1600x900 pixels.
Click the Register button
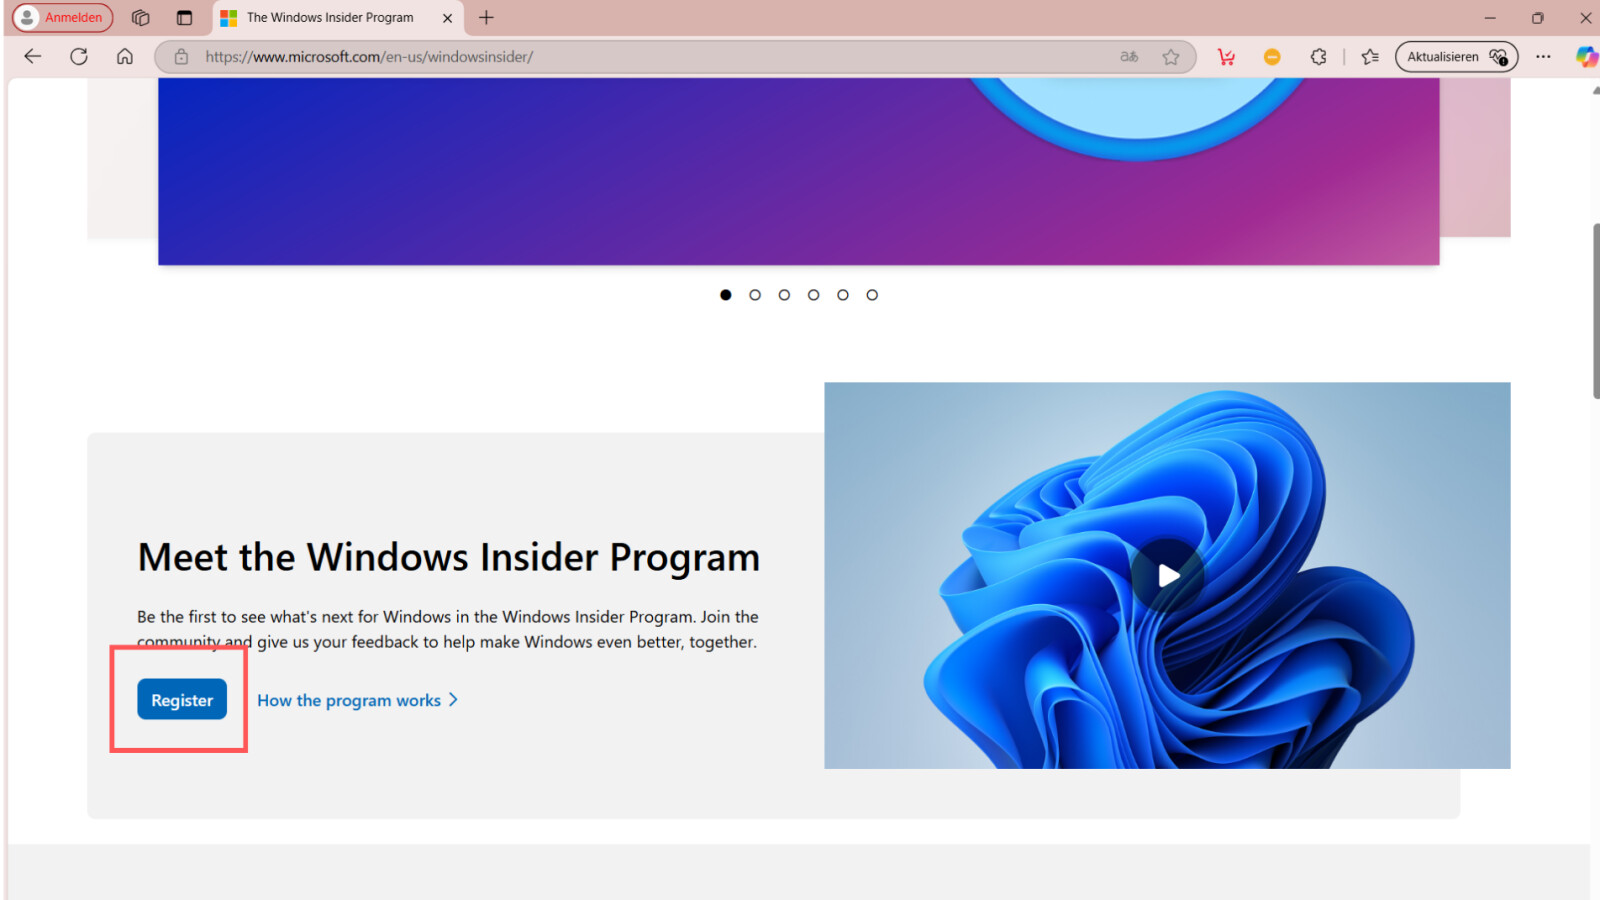[182, 700]
